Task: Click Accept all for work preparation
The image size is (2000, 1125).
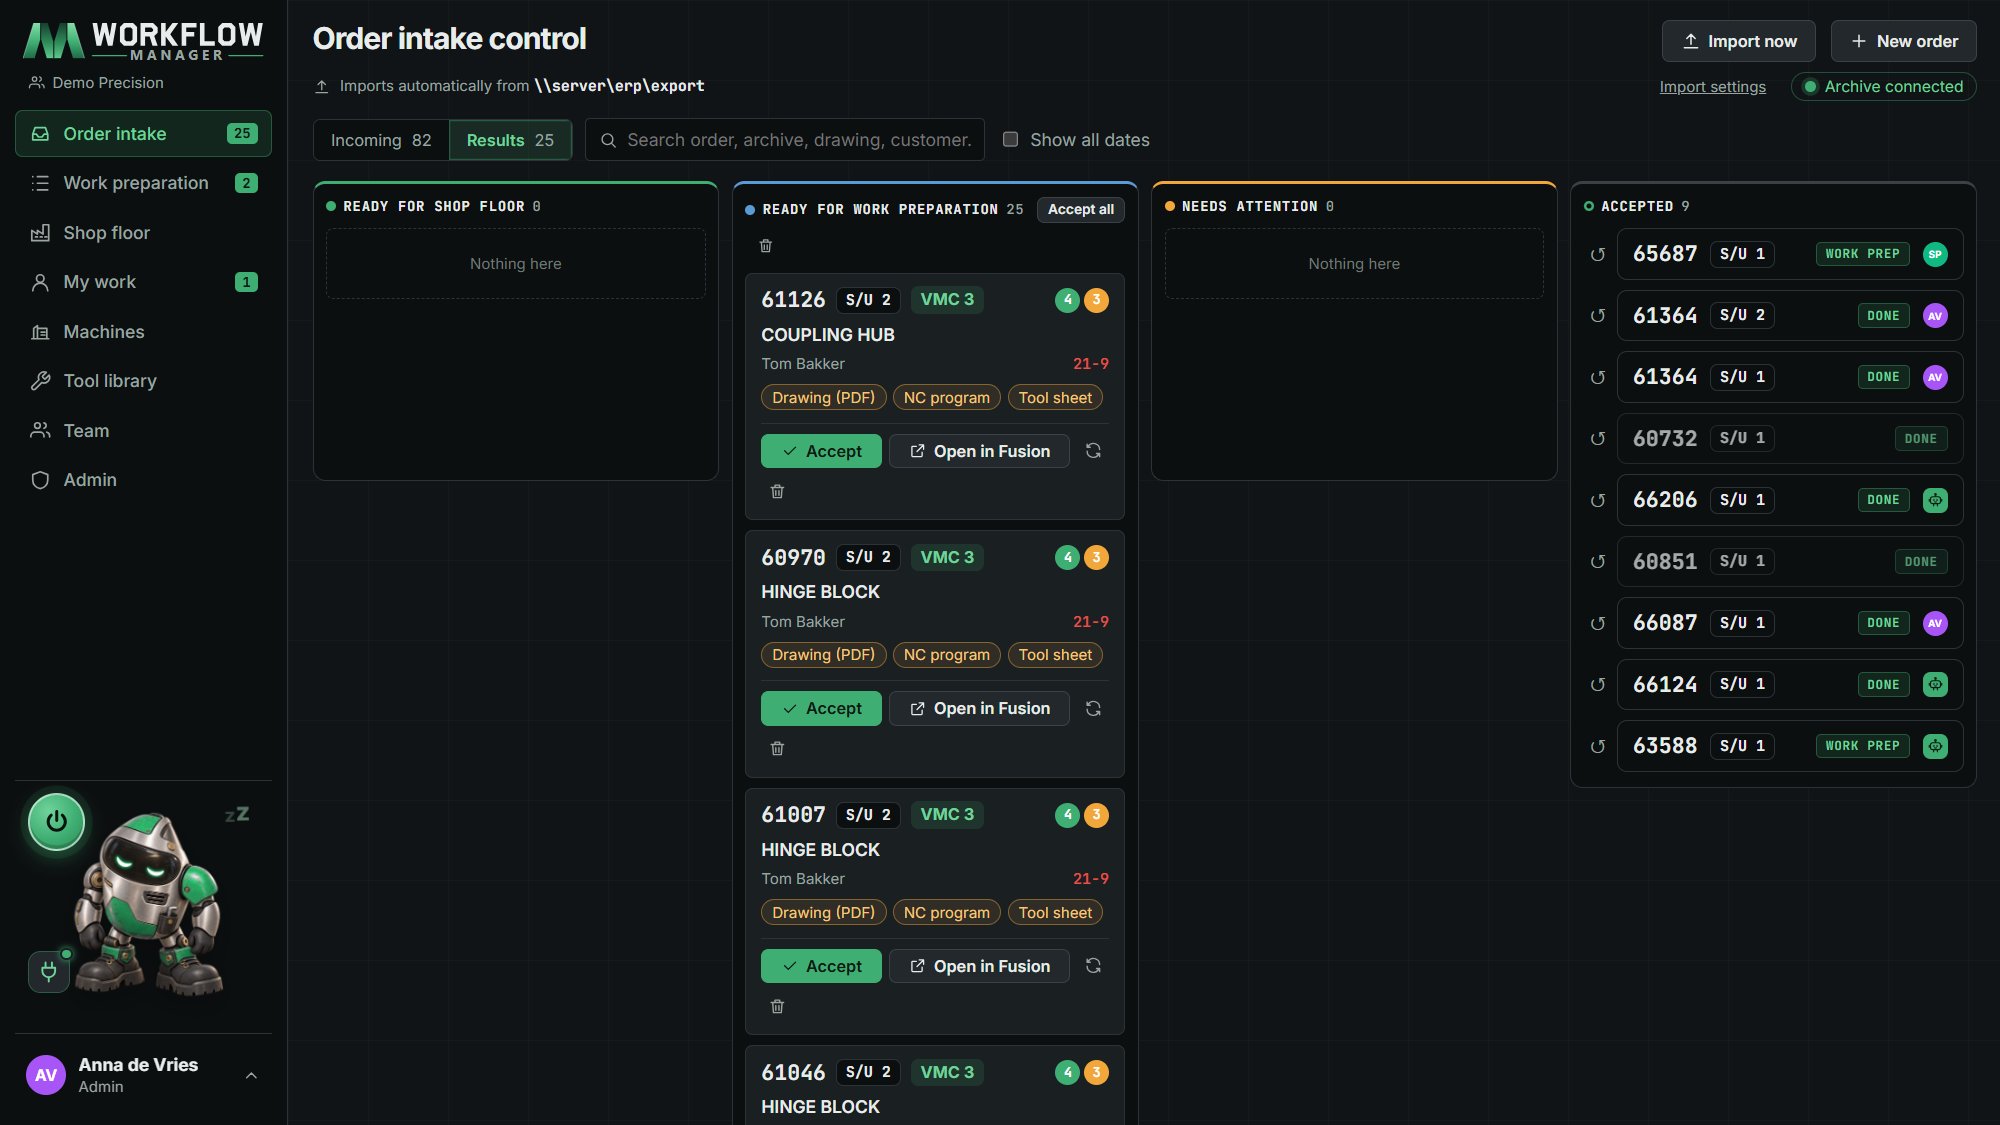Action: (x=1080, y=209)
